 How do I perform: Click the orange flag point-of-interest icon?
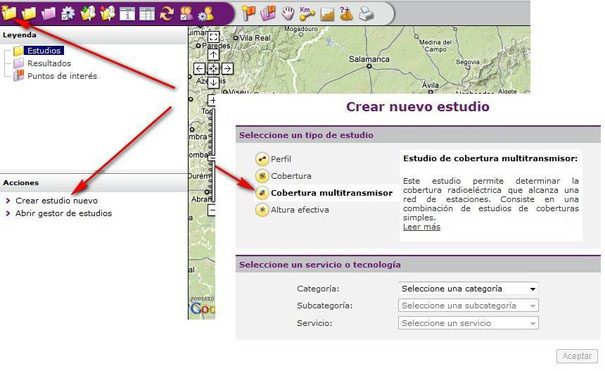pyautogui.click(x=249, y=13)
